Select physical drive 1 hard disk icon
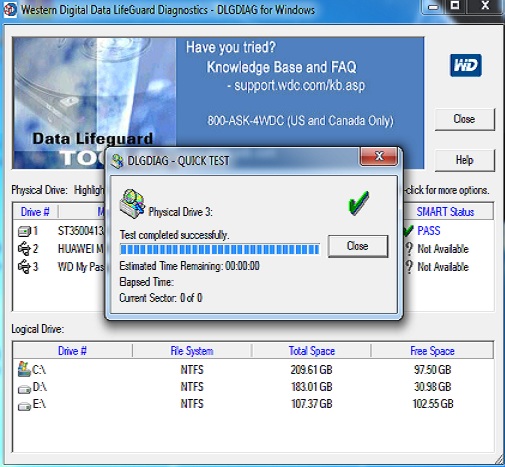The height and width of the screenshot is (467, 505). 24,231
